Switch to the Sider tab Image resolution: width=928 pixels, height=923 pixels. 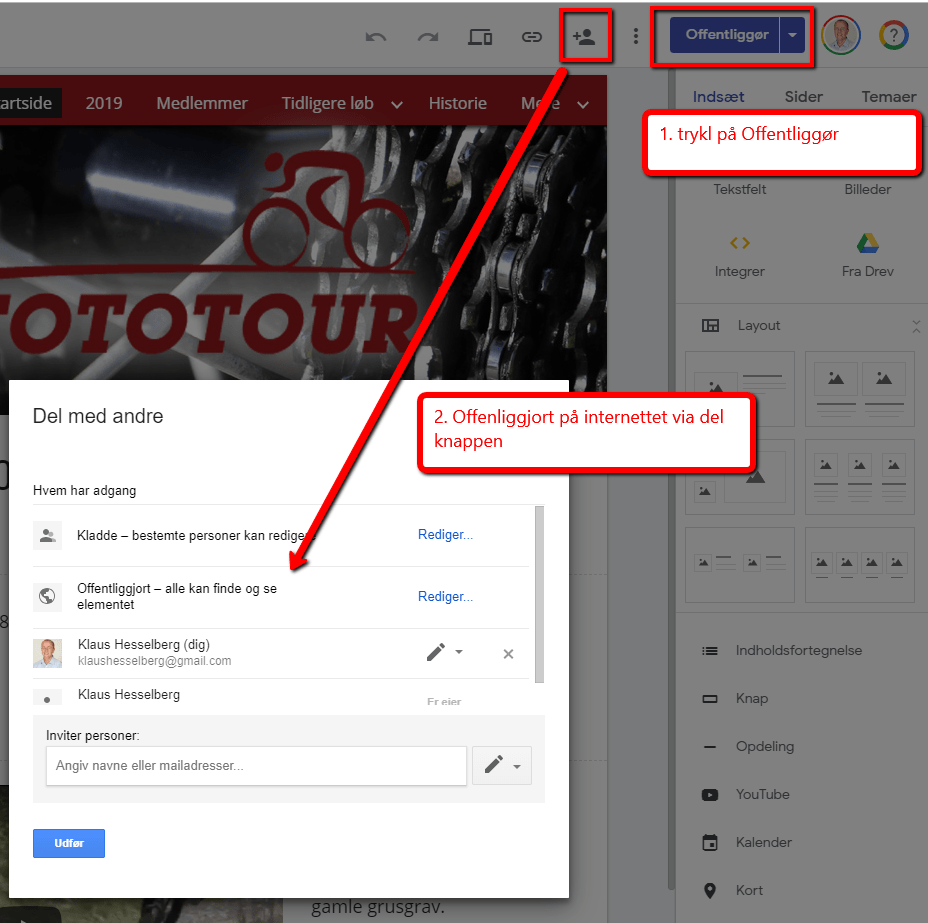803,96
